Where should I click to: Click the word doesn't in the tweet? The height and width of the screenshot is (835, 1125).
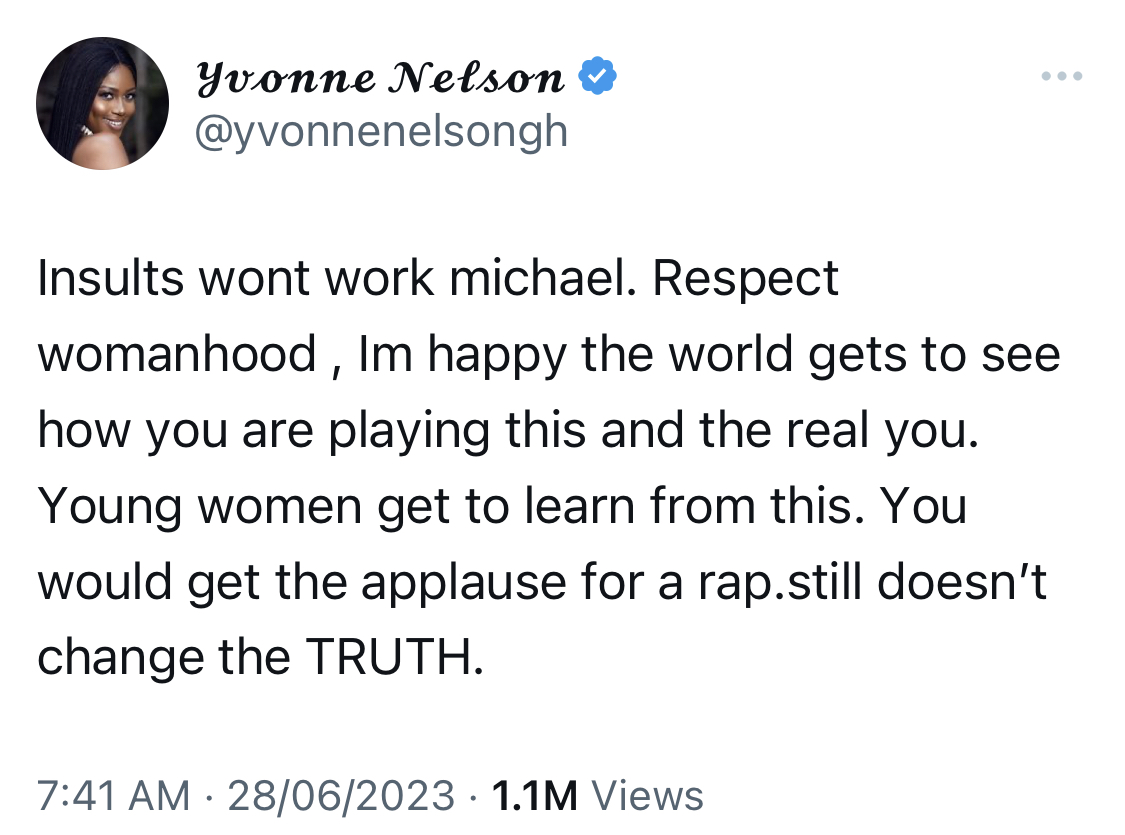(x=962, y=581)
